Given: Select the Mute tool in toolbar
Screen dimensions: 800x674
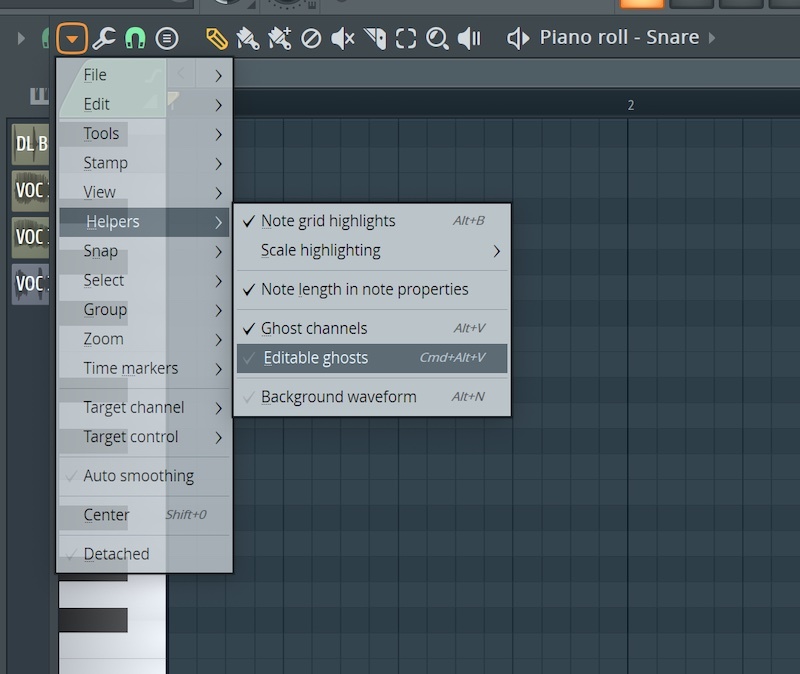Looking at the screenshot, I should point(342,39).
